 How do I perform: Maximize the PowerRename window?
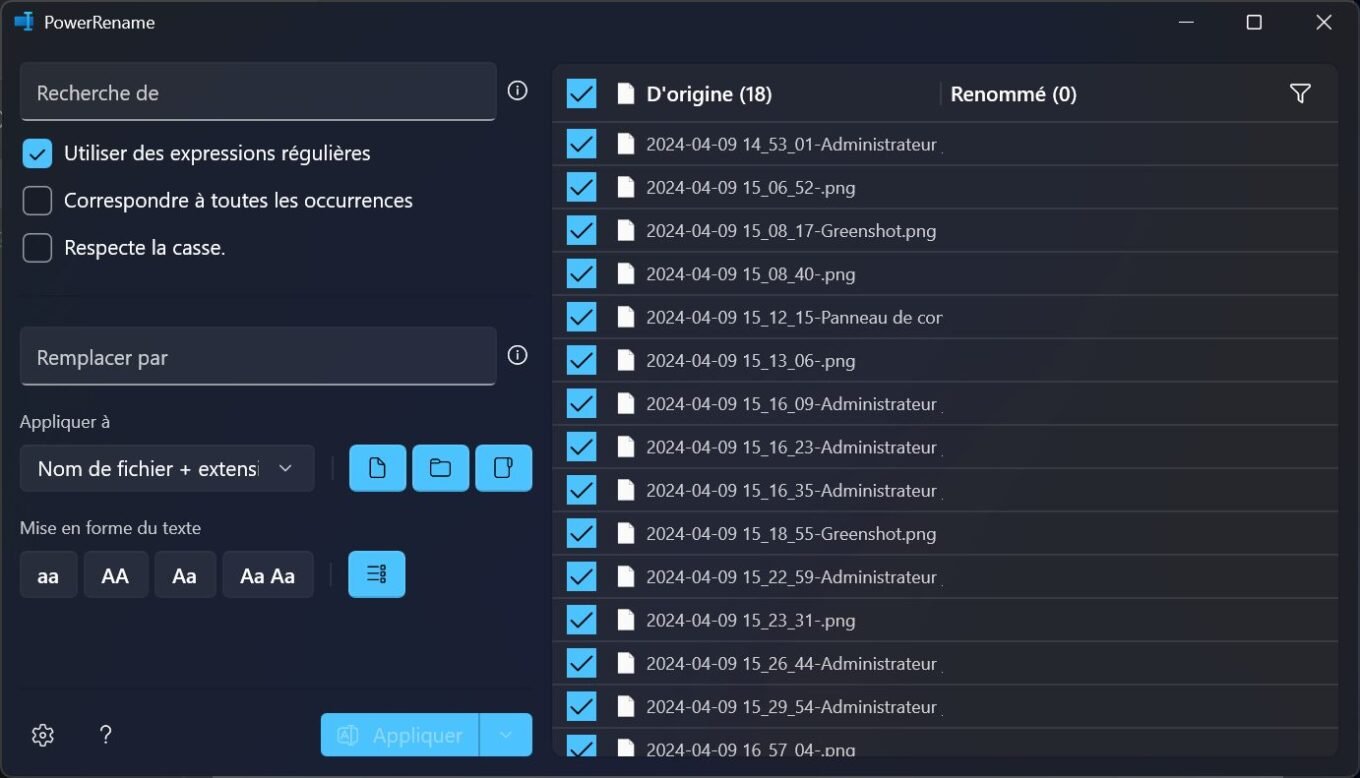click(1254, 22)
